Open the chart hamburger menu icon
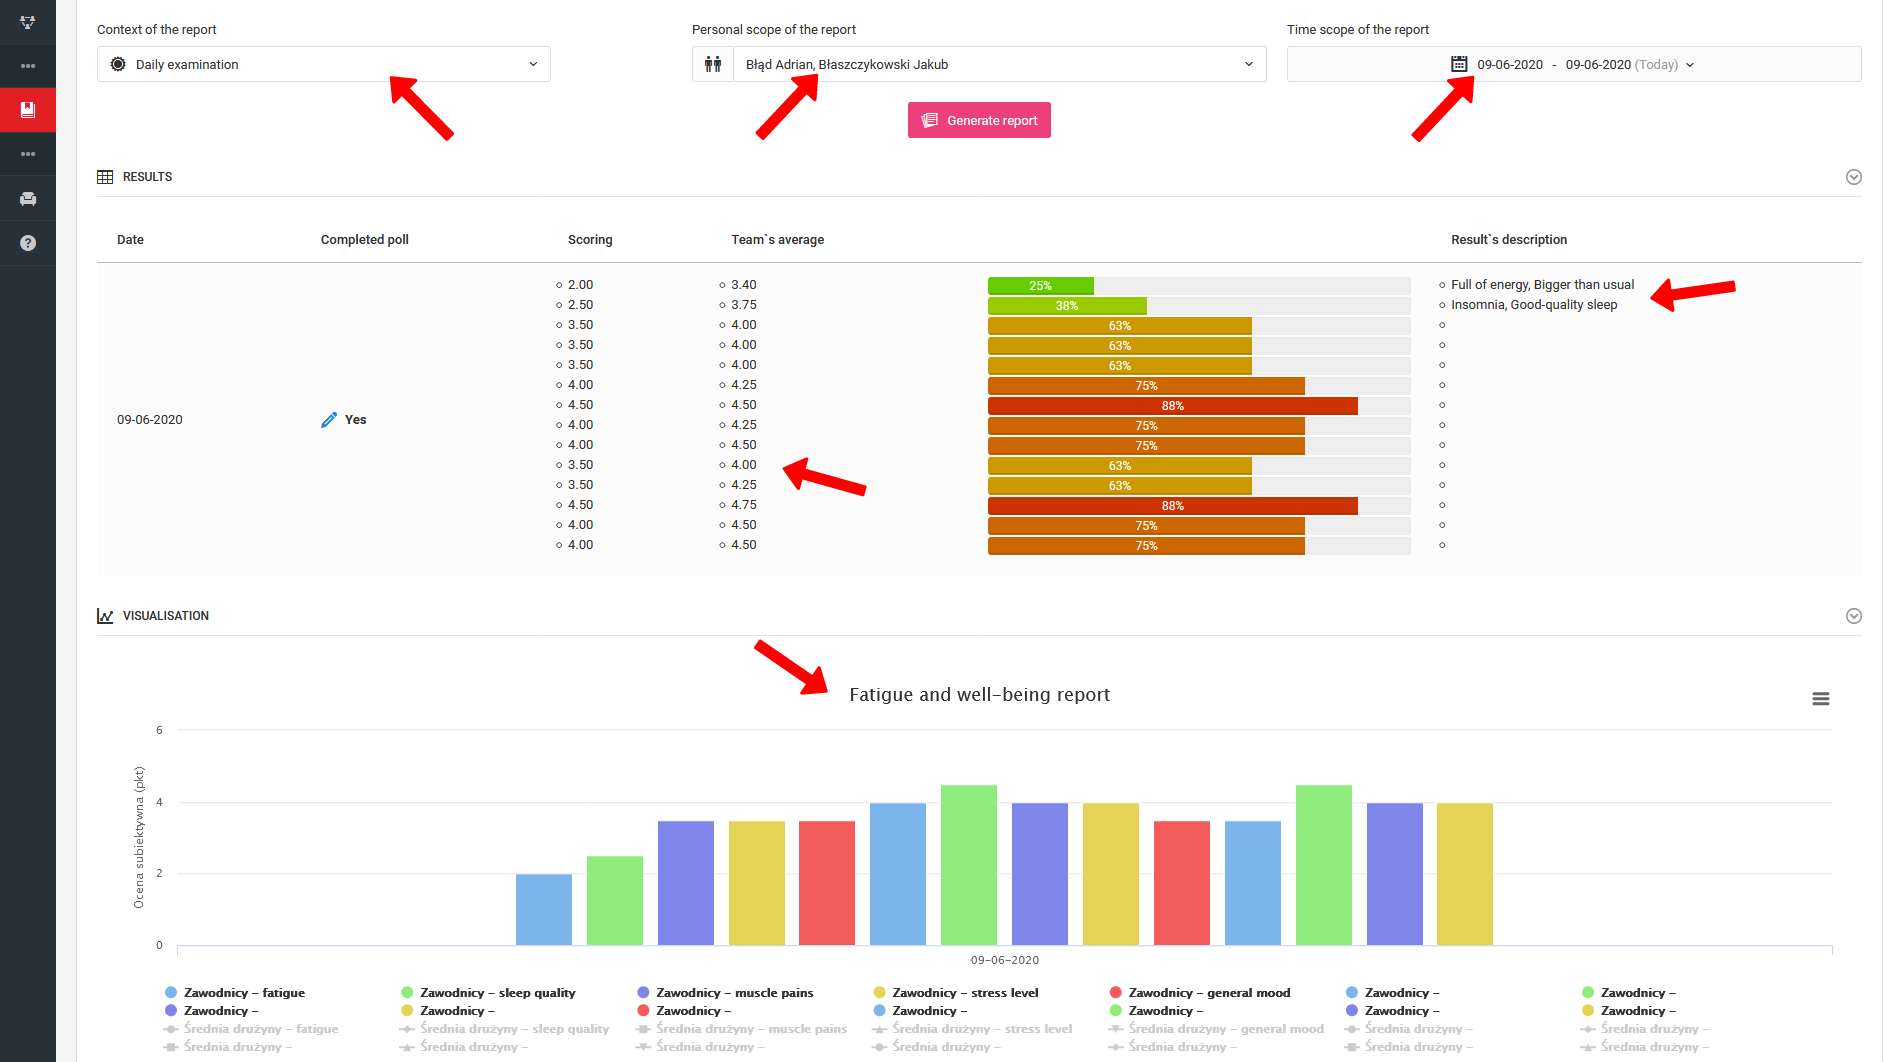 tap(1820, 699)
